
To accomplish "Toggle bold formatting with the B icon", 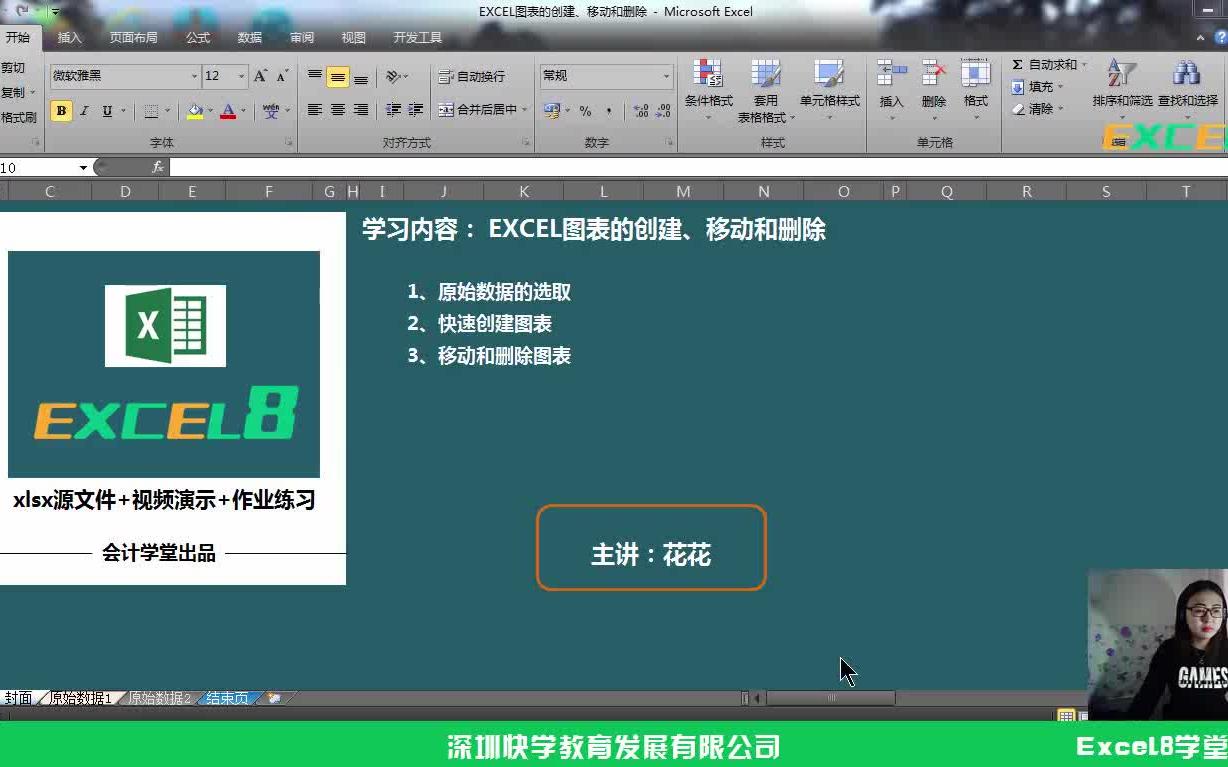I will point(60,110).
